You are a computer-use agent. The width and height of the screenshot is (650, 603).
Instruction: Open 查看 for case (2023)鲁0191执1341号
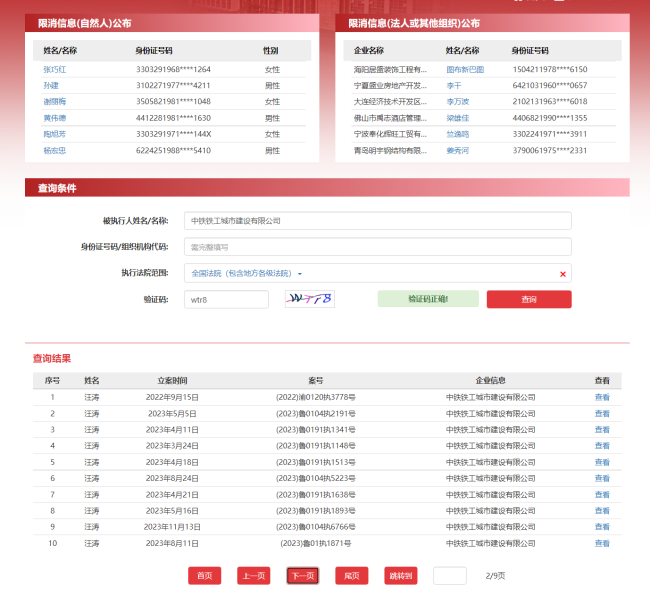602,429
